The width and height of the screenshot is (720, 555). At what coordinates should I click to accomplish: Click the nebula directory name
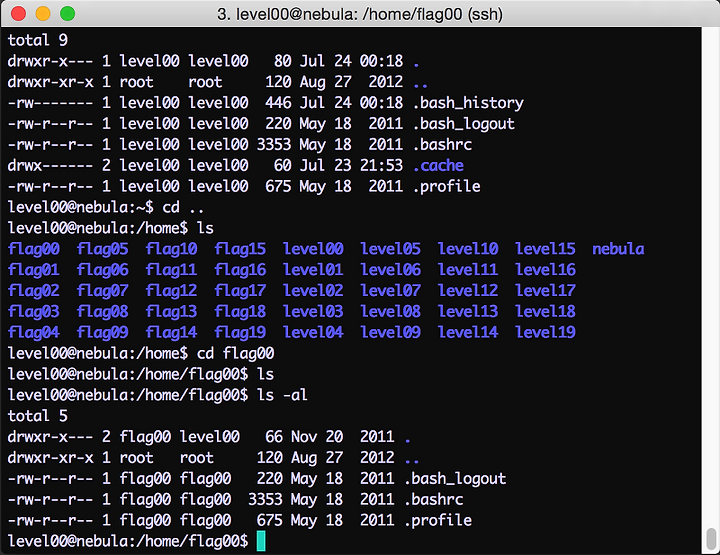click(x=619, y=249)
